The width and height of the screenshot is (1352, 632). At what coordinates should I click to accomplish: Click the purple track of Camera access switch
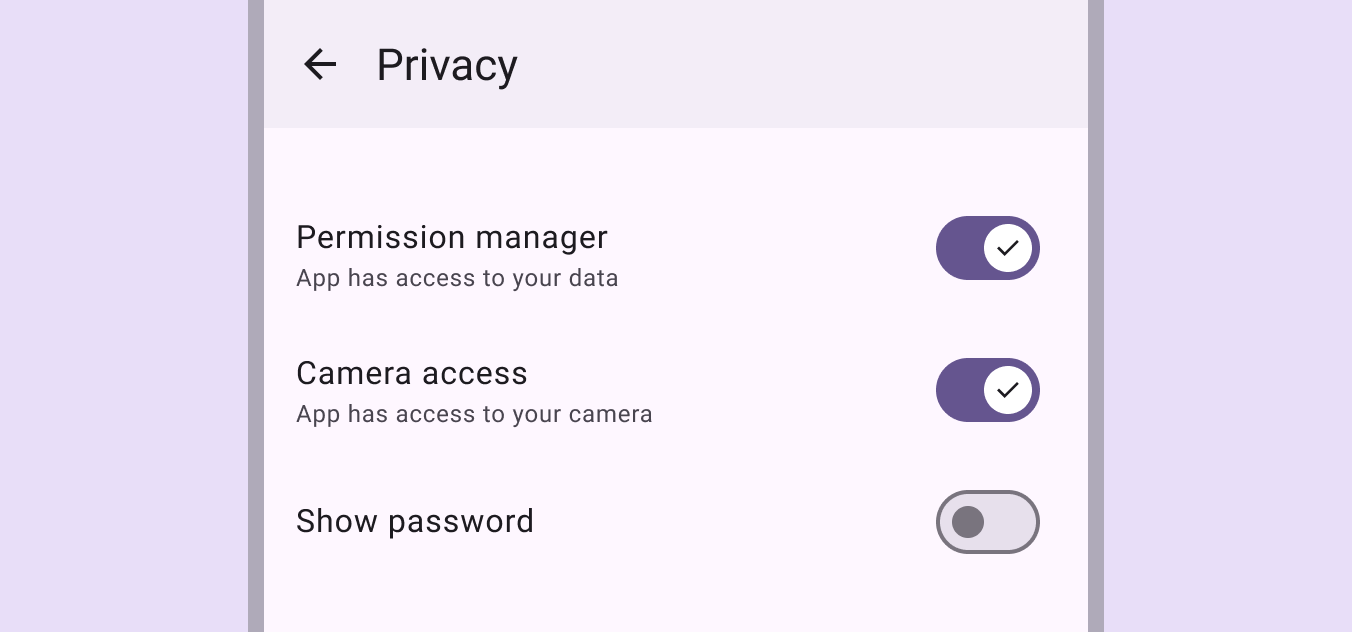958,390
